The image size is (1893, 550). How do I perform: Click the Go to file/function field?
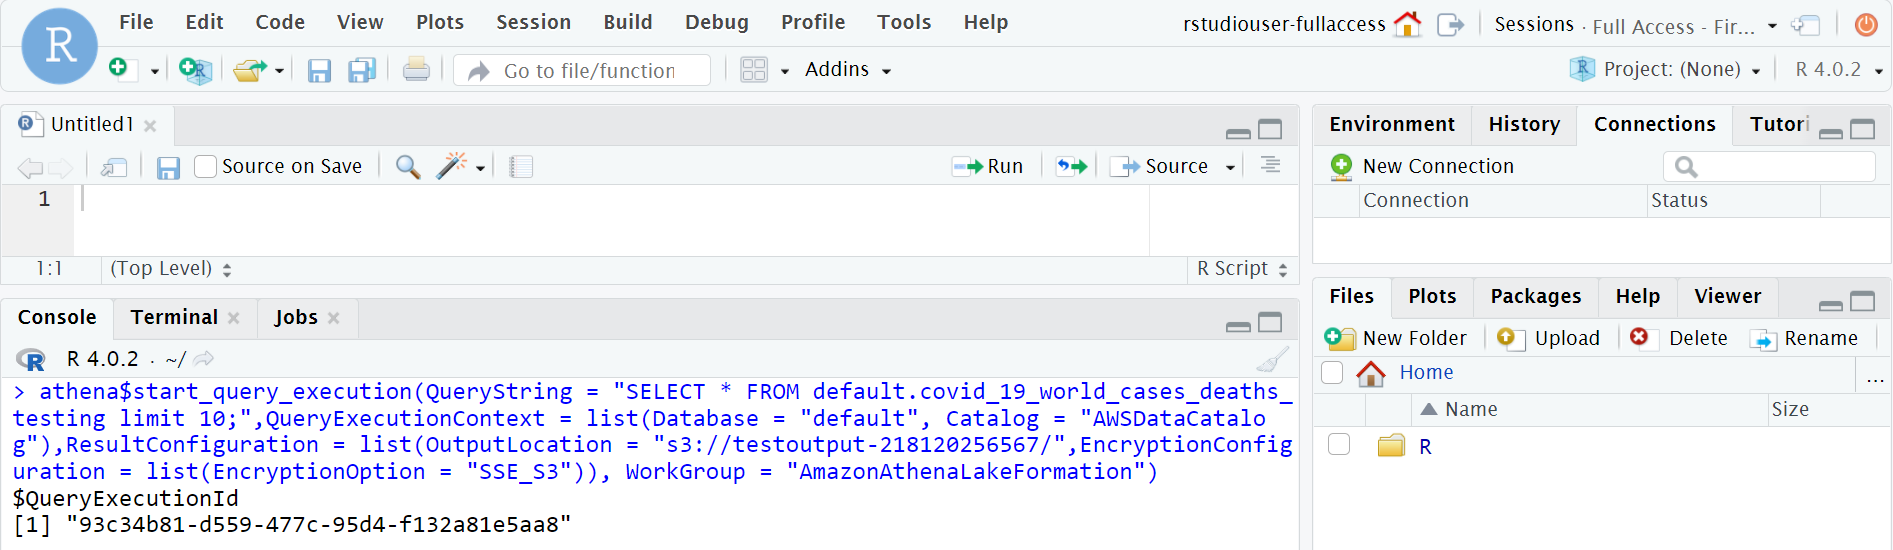tap(589, 71)
